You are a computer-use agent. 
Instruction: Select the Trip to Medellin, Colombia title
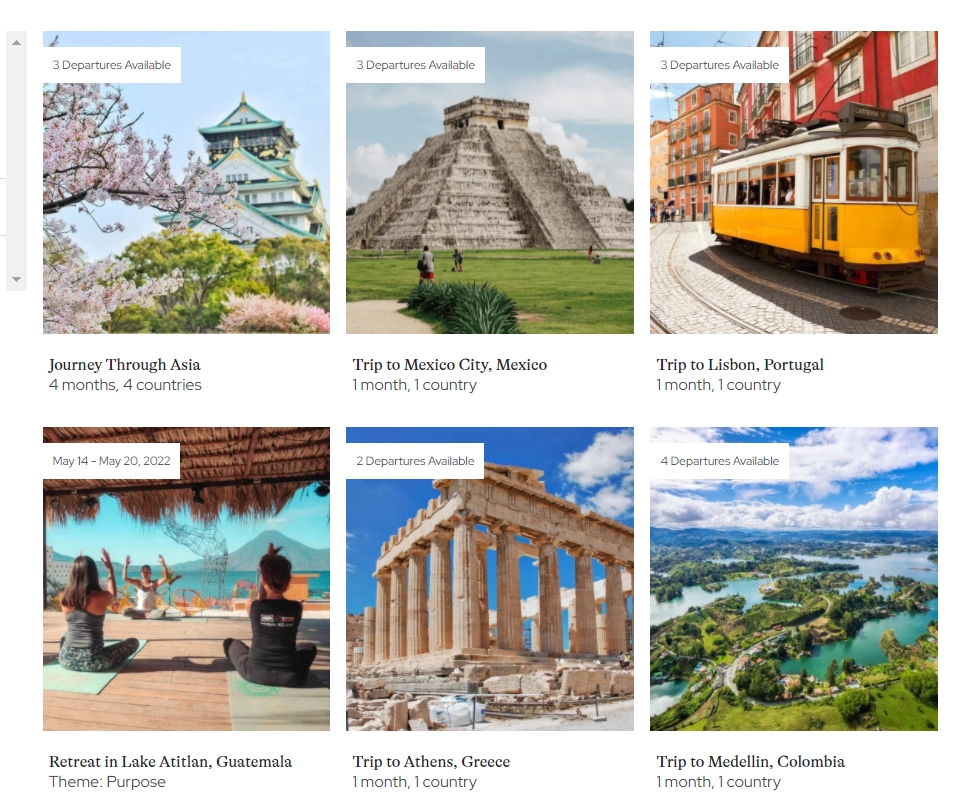751,762
